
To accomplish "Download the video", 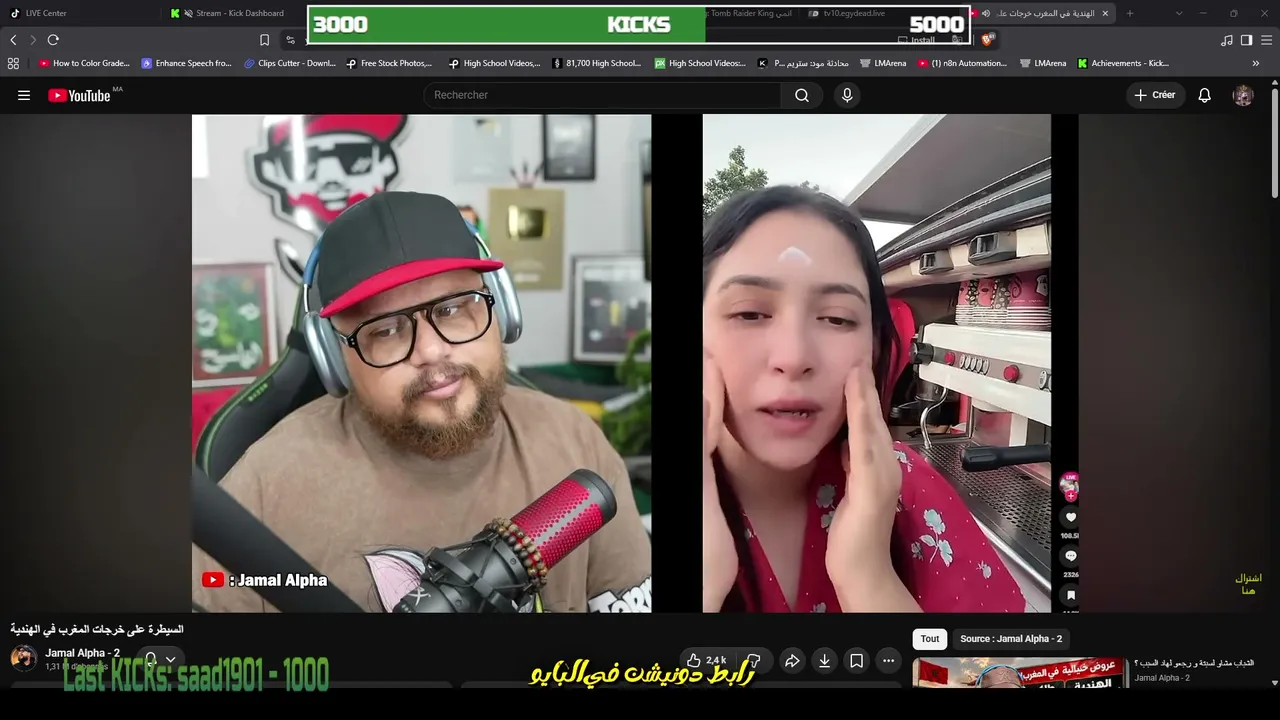I will pos(824,661).
